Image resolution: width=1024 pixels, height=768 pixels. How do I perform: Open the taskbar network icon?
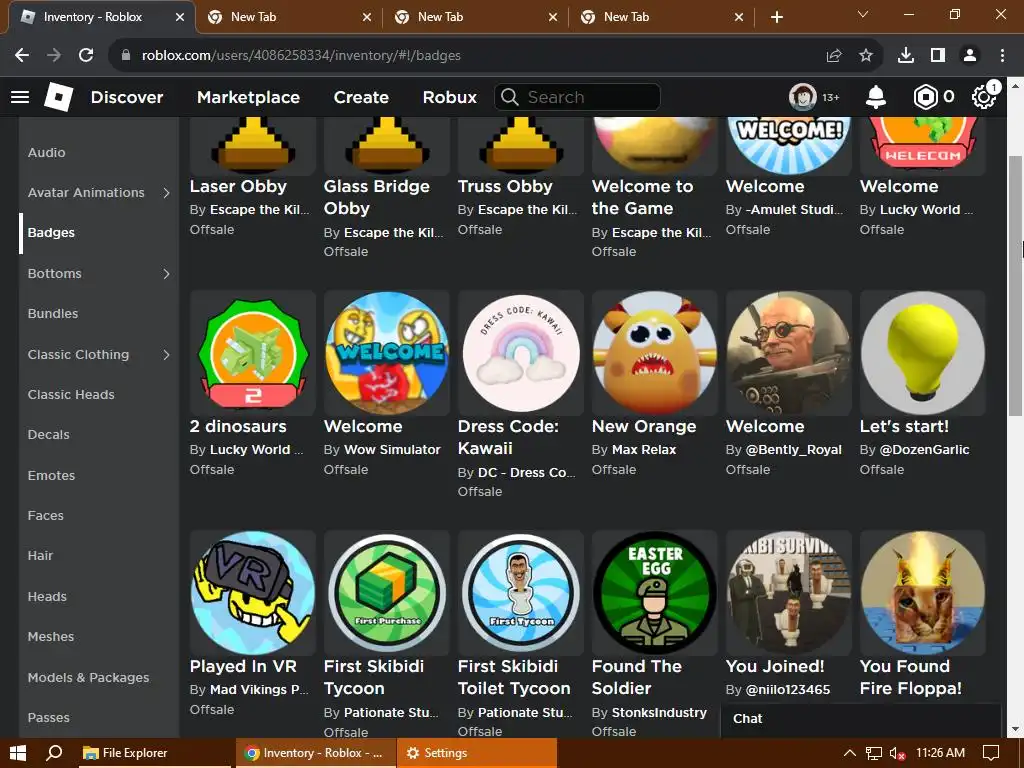tap(873, 753)
